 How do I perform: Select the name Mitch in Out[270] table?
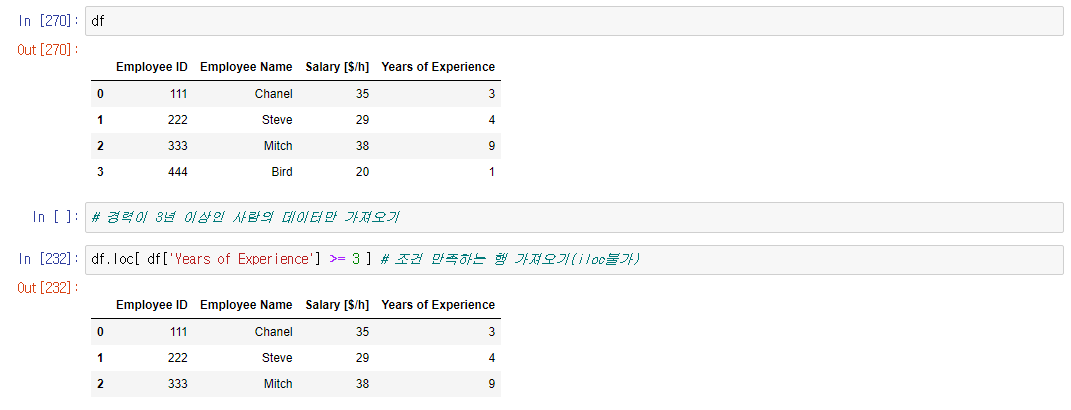[x=278, y=146]
